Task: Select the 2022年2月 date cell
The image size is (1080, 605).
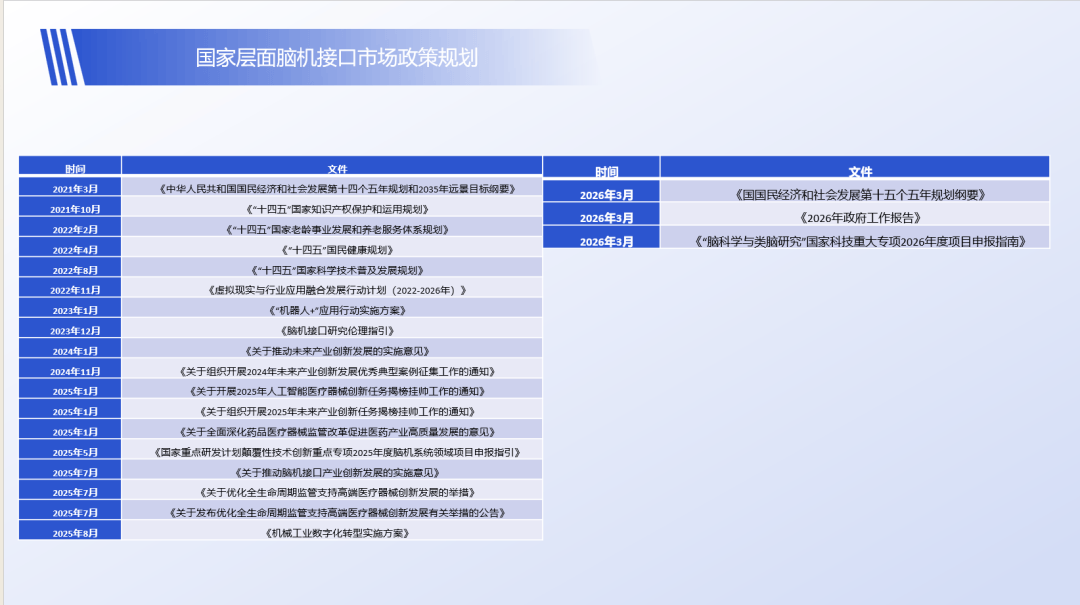Action: (70, 229)
